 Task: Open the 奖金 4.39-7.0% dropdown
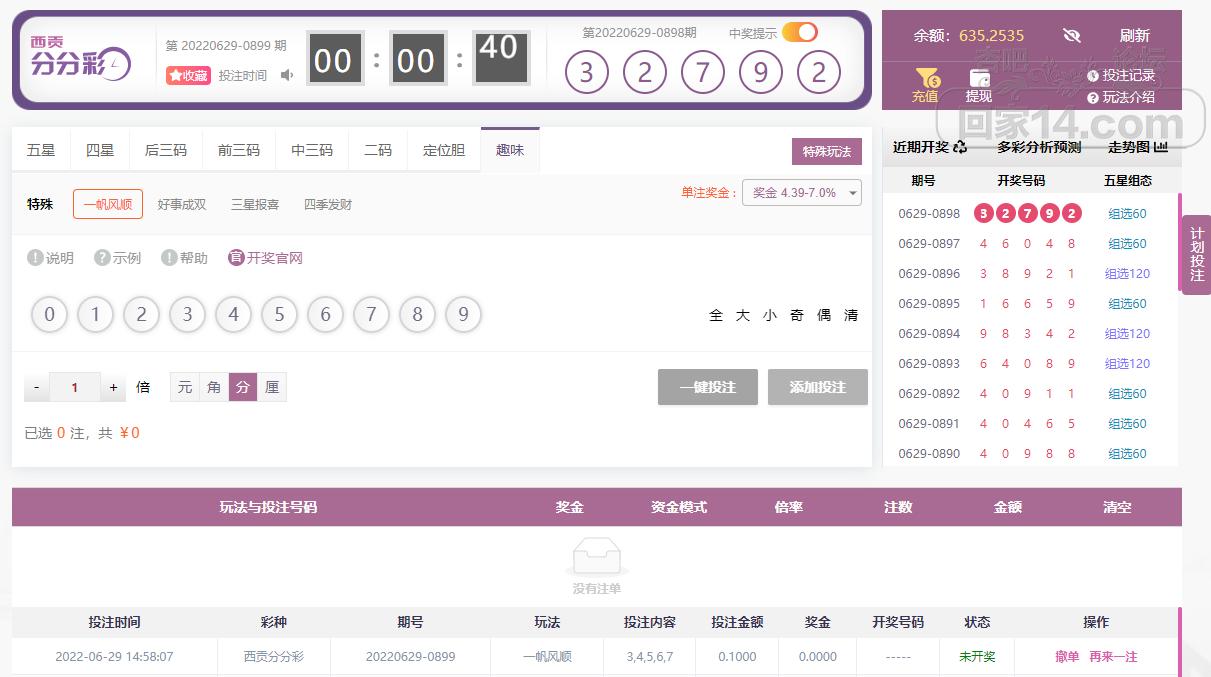click(802, 192)
